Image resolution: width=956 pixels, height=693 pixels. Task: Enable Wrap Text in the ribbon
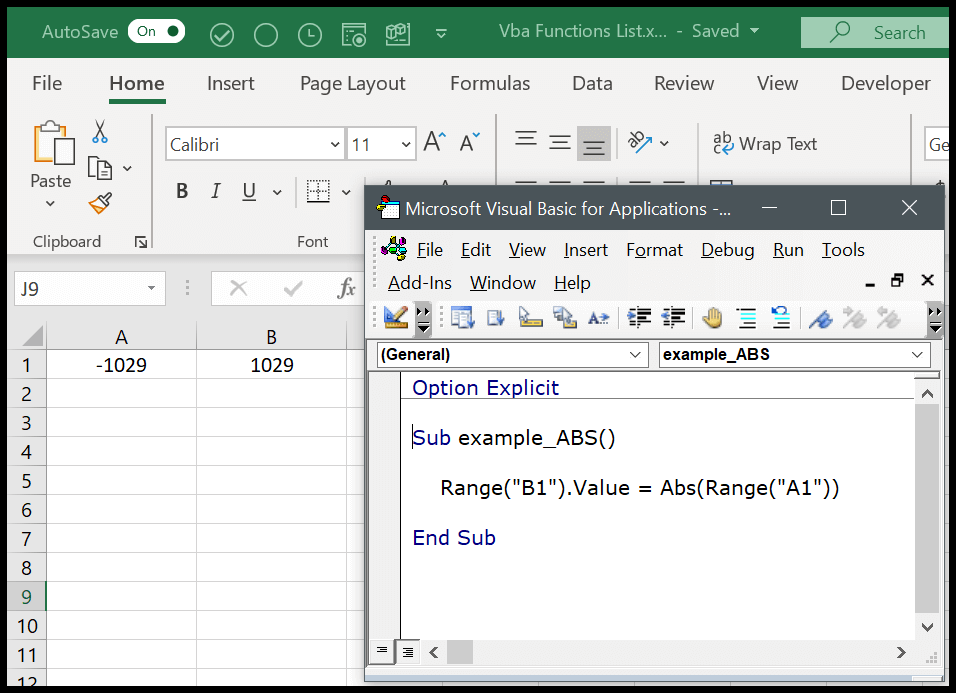(x=766, y=144)
